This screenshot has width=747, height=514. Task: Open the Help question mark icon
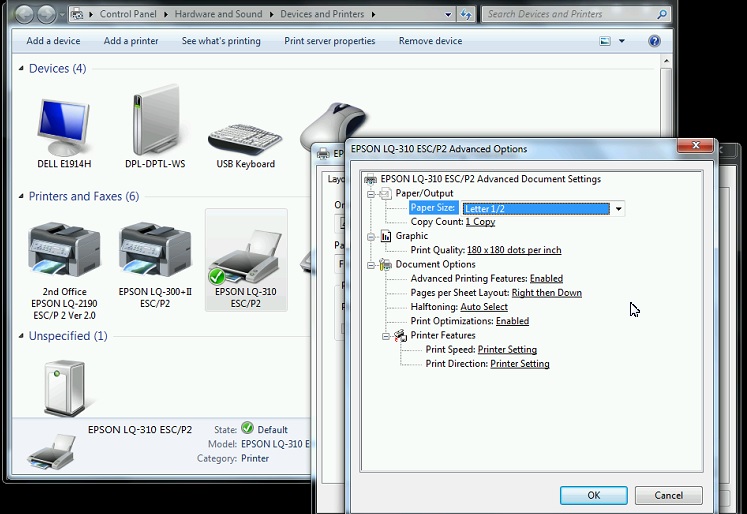click(x=654, y=41)
